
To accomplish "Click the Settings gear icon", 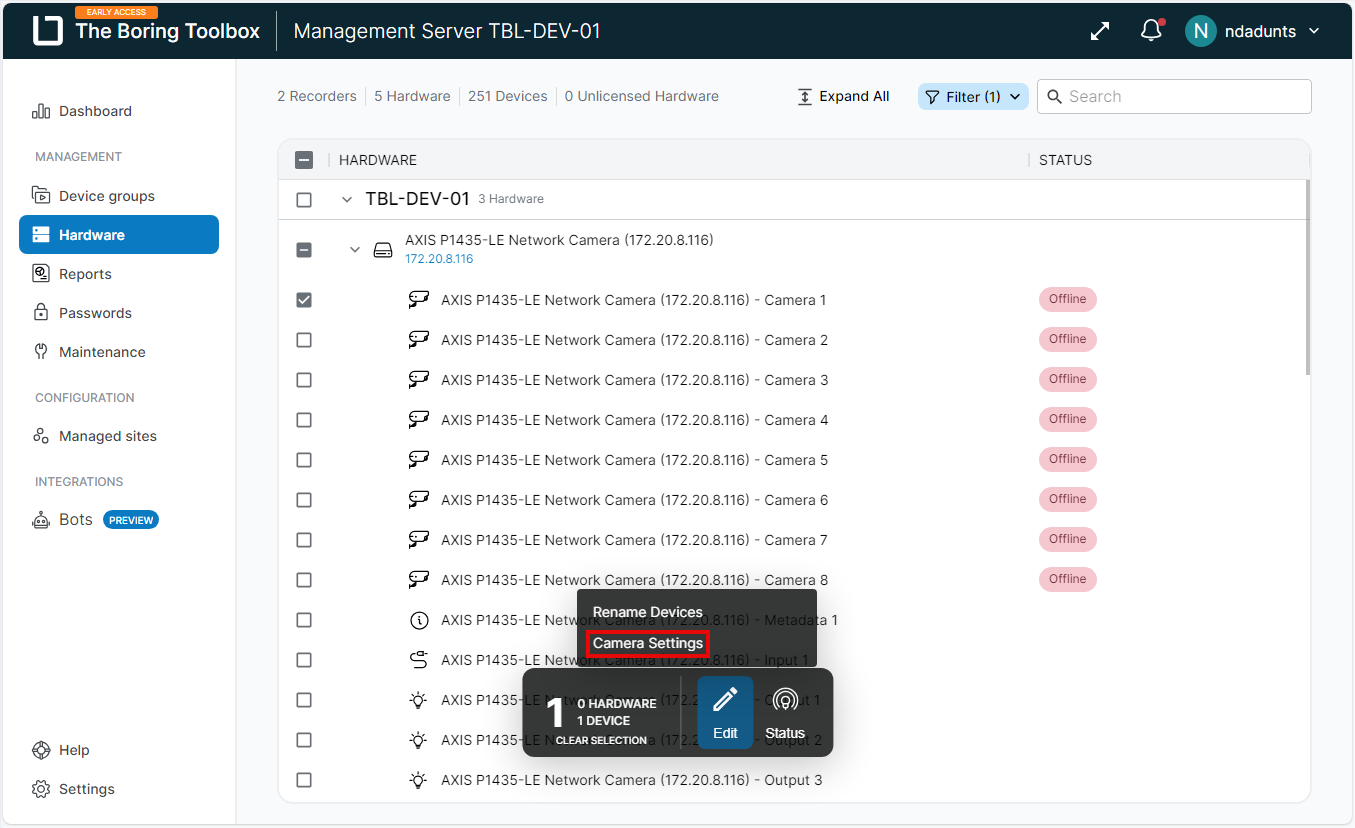I will point(41,789).
